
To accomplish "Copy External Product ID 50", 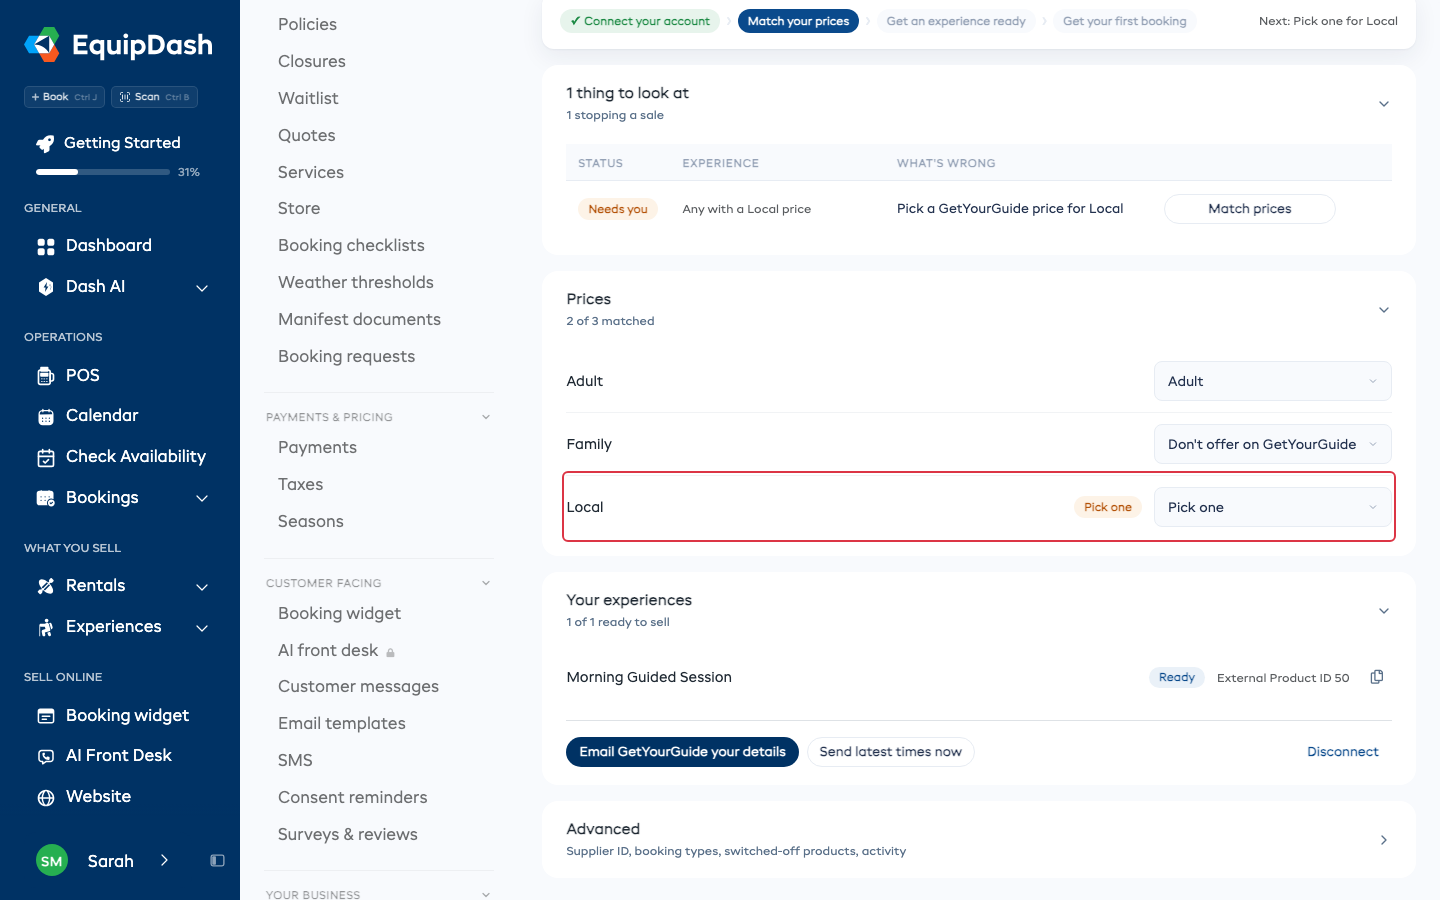I will 1377,677.
